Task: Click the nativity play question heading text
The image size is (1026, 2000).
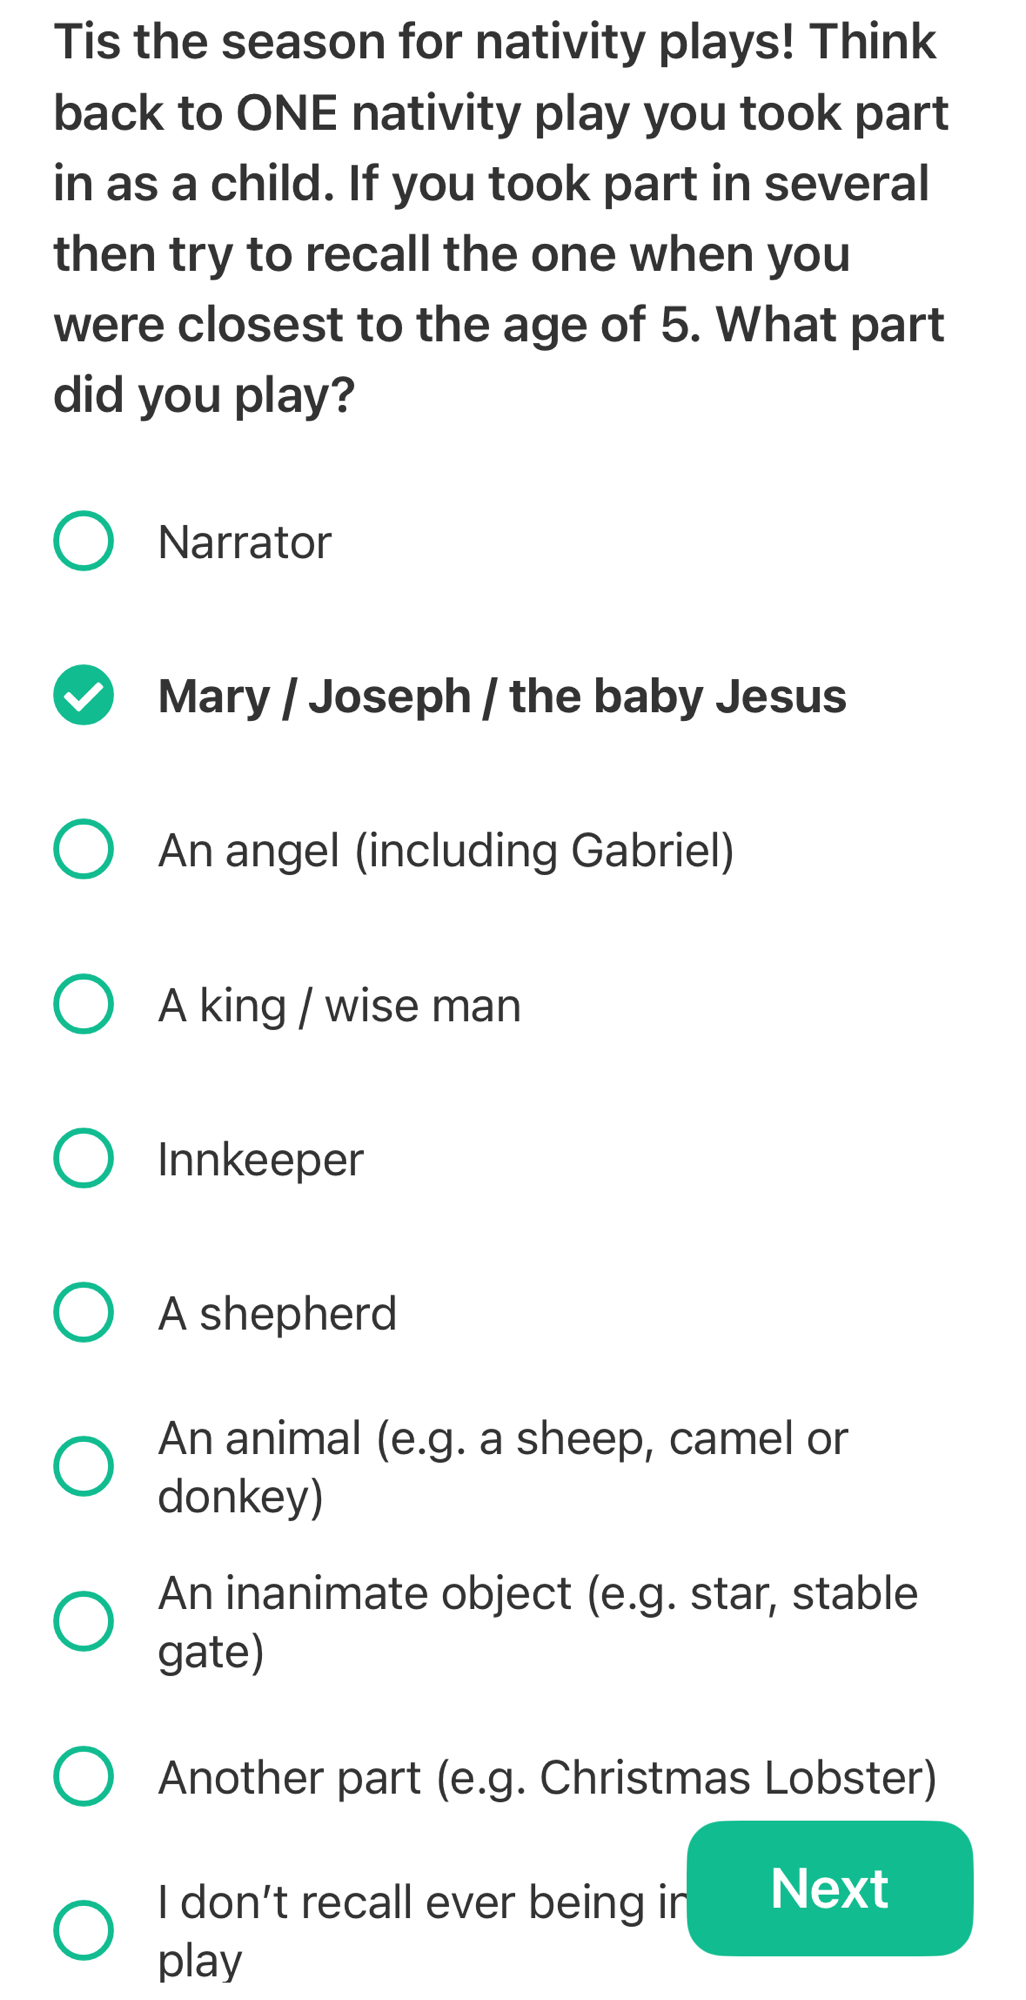Action: pyautogui.click(x=500, y=218)
